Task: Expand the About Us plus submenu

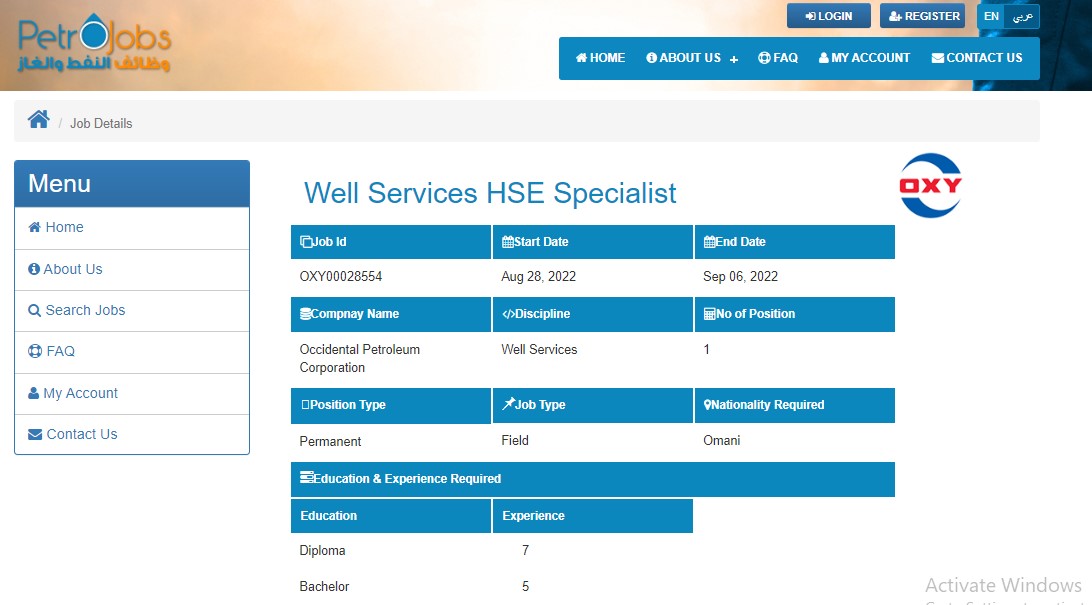Action: [733, 59]
